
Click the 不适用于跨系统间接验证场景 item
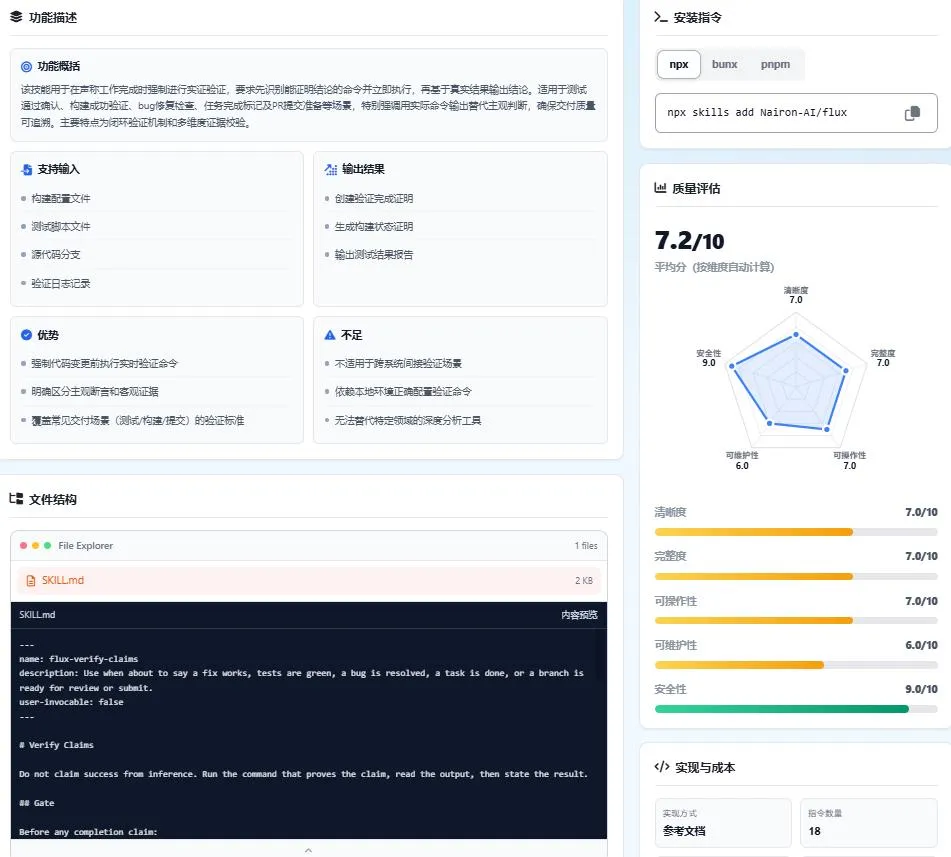click(x=398, y=363)
